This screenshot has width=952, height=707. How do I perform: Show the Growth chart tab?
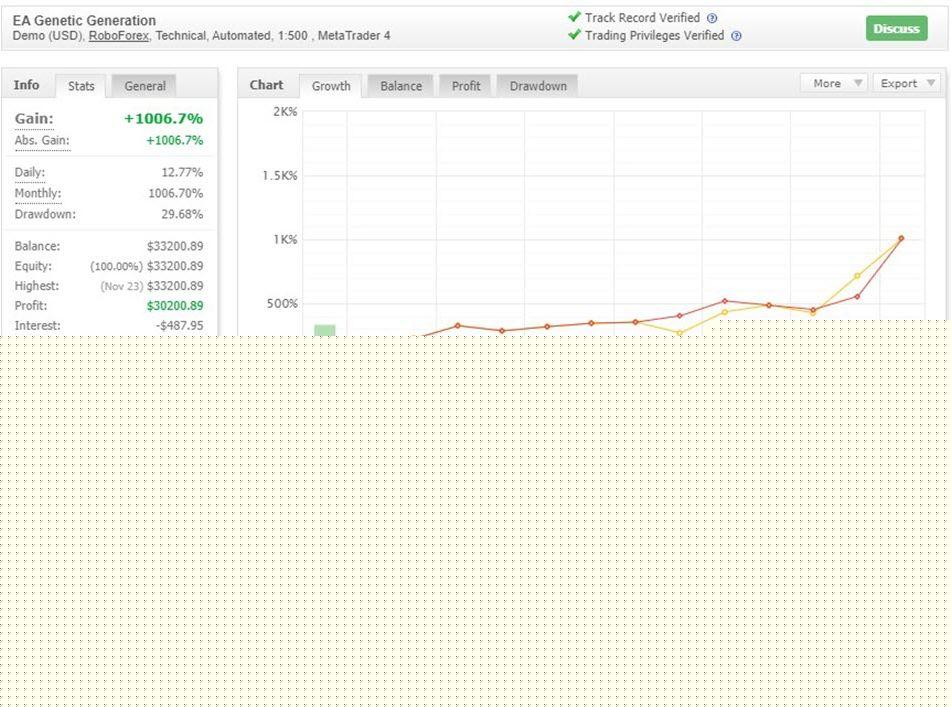click(331, 86)
